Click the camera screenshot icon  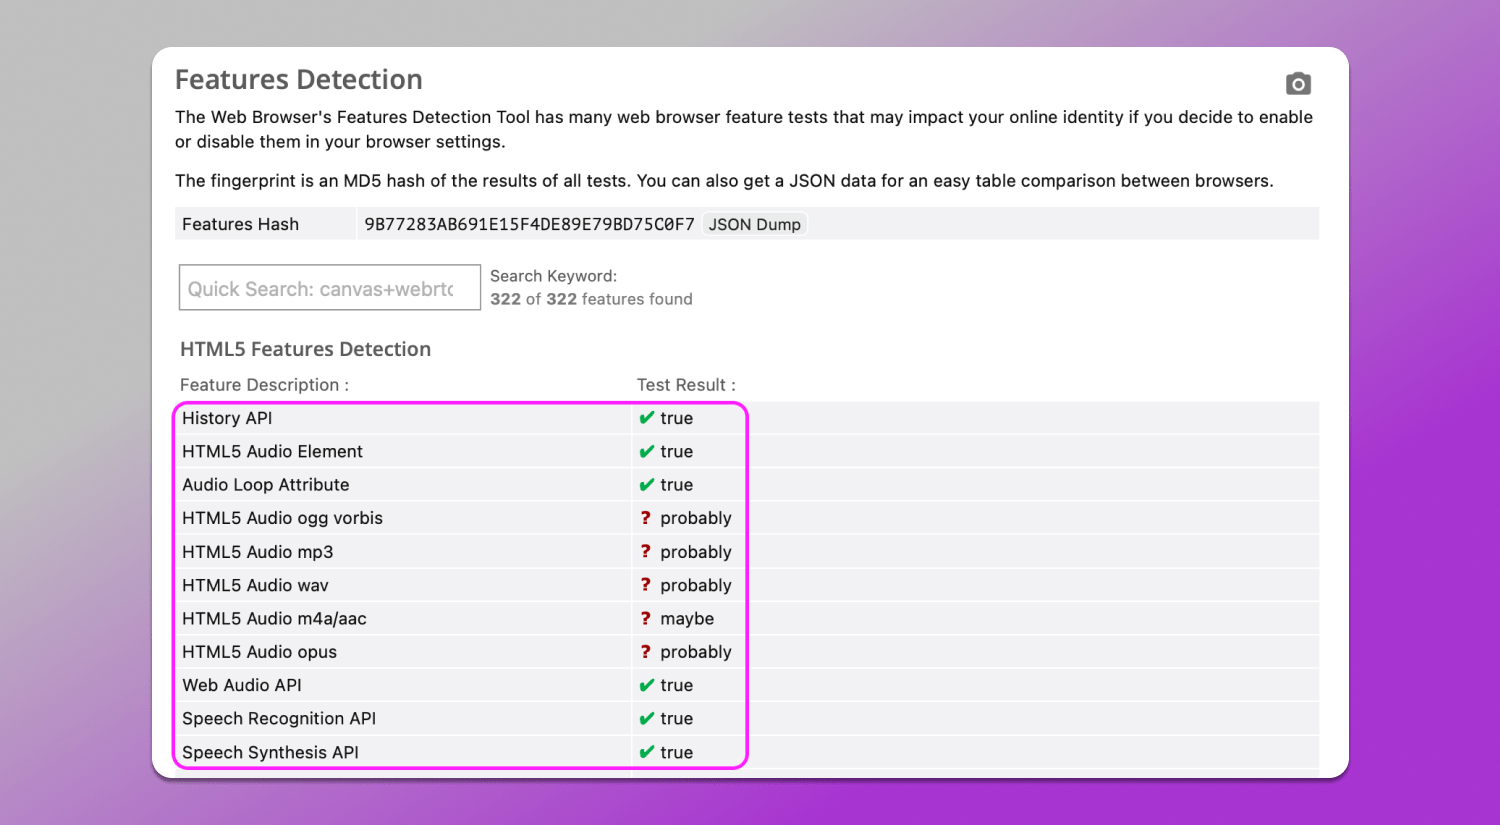tap(1298, 84)
